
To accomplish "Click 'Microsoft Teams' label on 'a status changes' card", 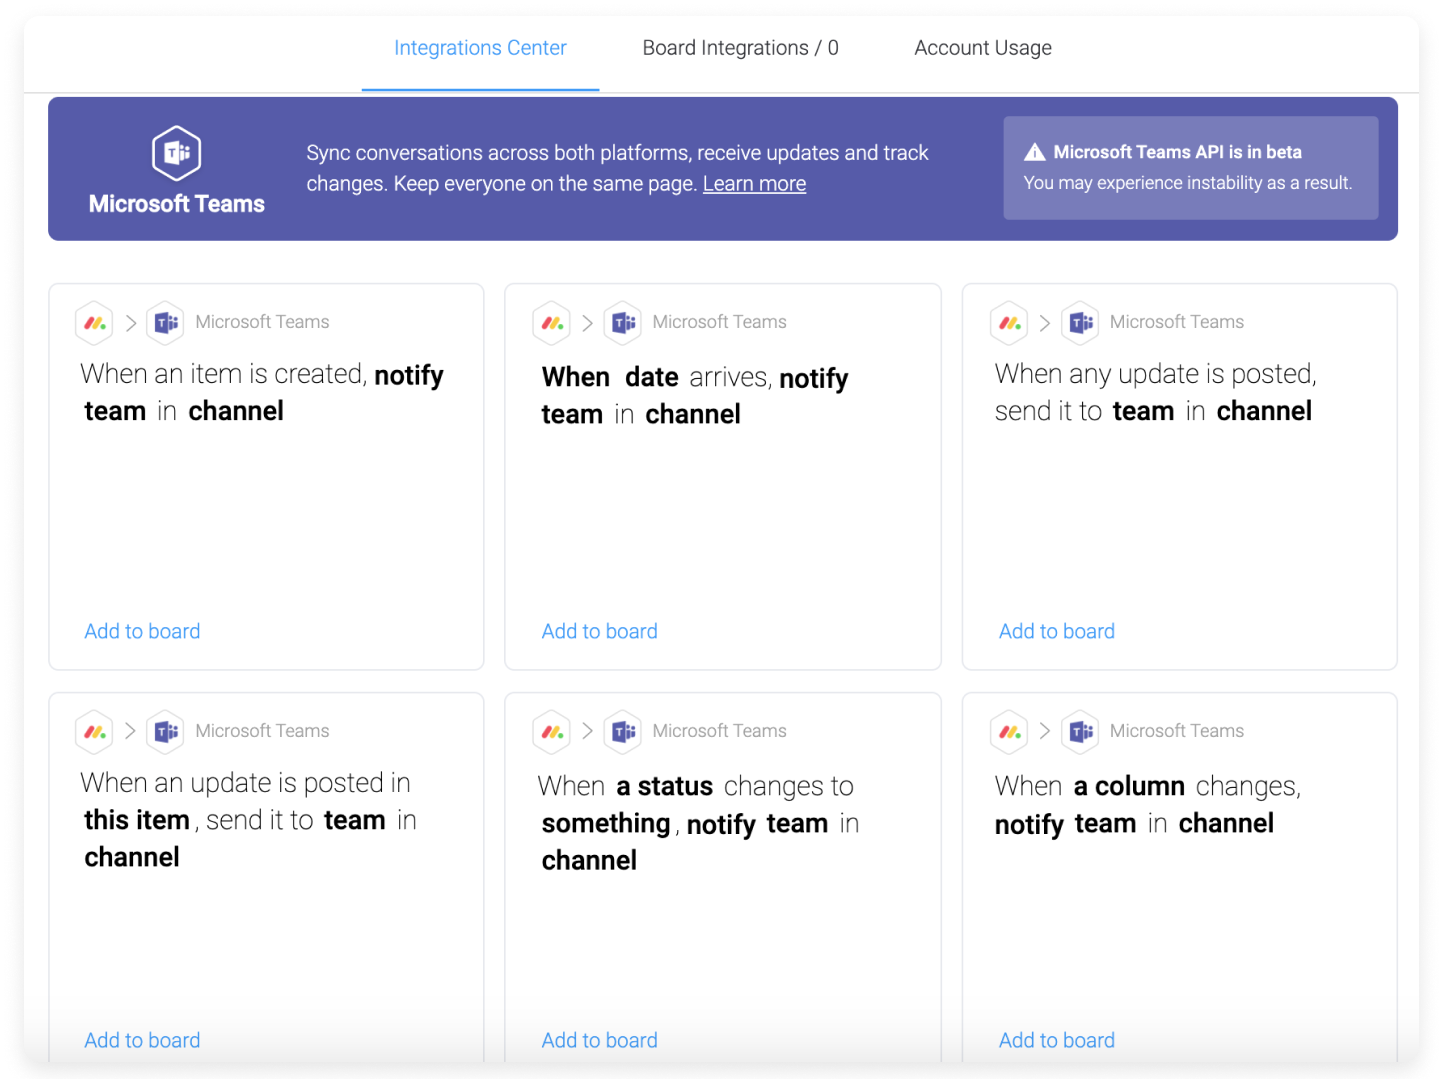I will coord(719,731).
